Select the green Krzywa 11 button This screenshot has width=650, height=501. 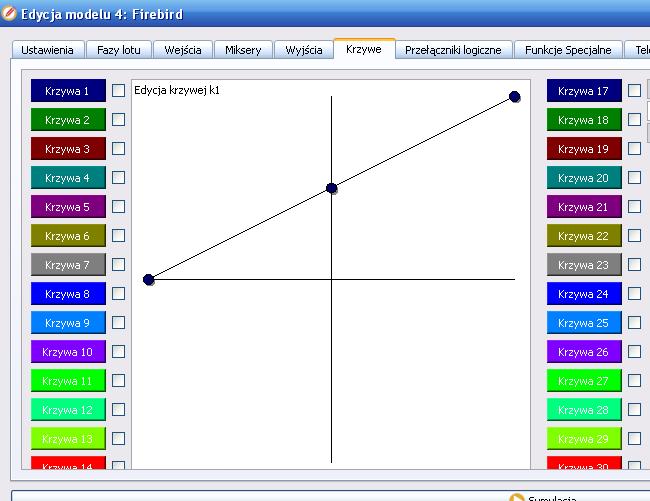click(68, 381)
